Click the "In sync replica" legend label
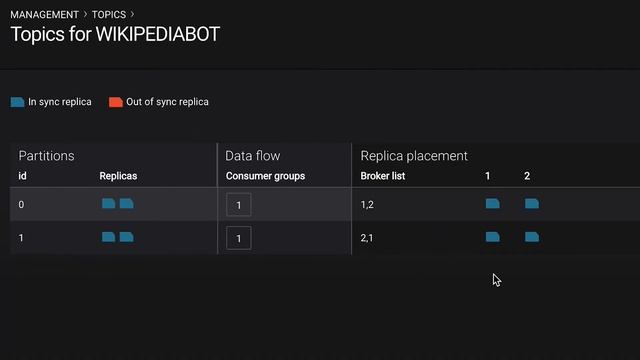Image resolution: width=640 pixels, height=360 pixels. point(60,102)
